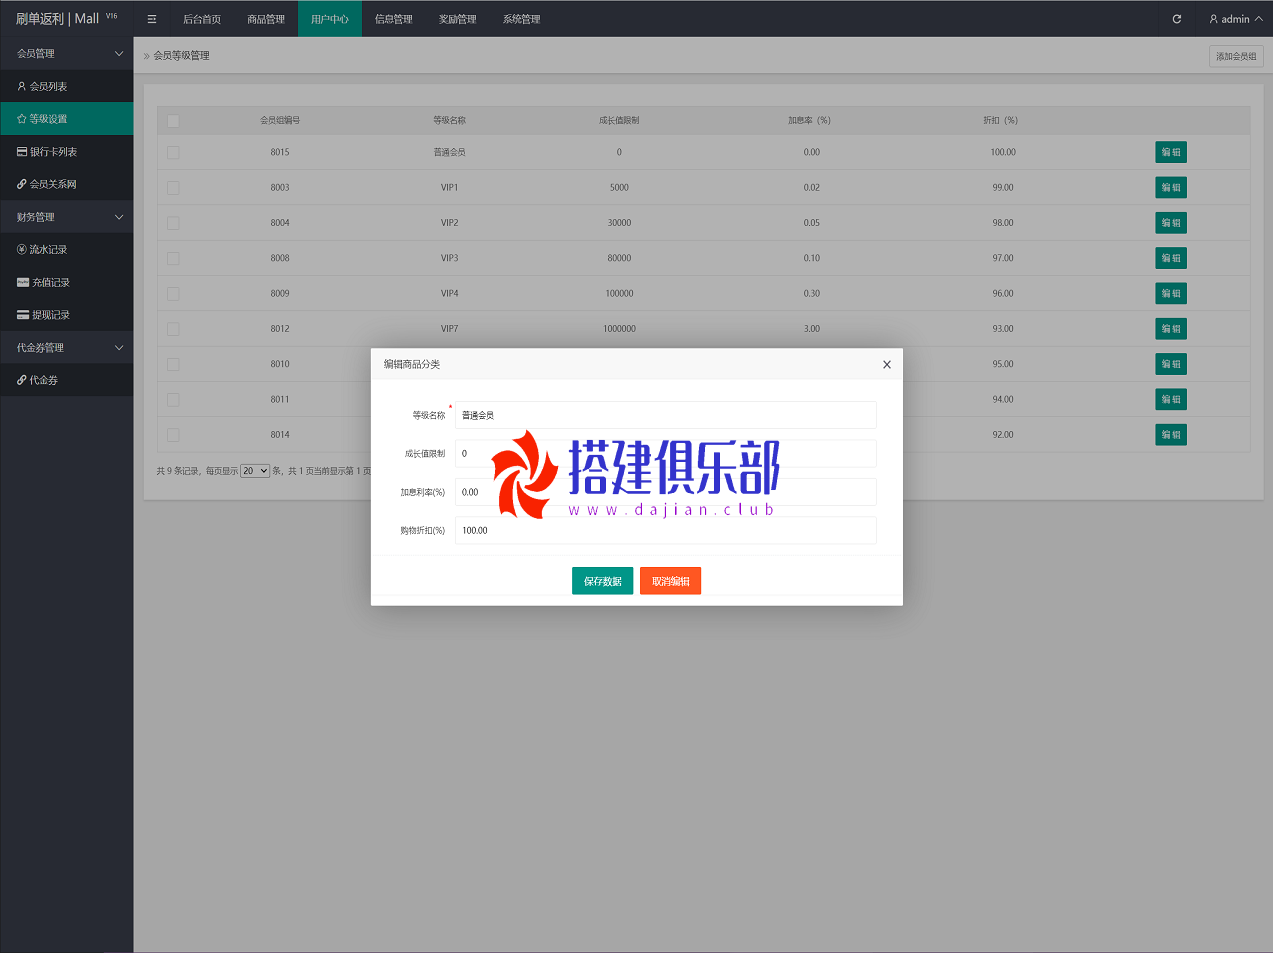This screenshot has height=953, width=1273.
Task: Check the box for row 8009
Action: point(173,294)
